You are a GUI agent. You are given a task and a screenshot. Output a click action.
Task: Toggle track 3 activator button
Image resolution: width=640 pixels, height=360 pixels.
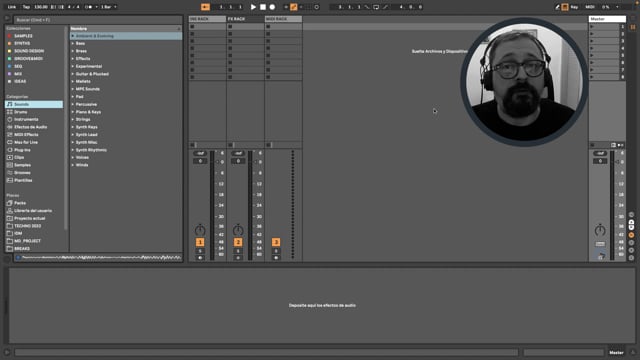[276, 242]
